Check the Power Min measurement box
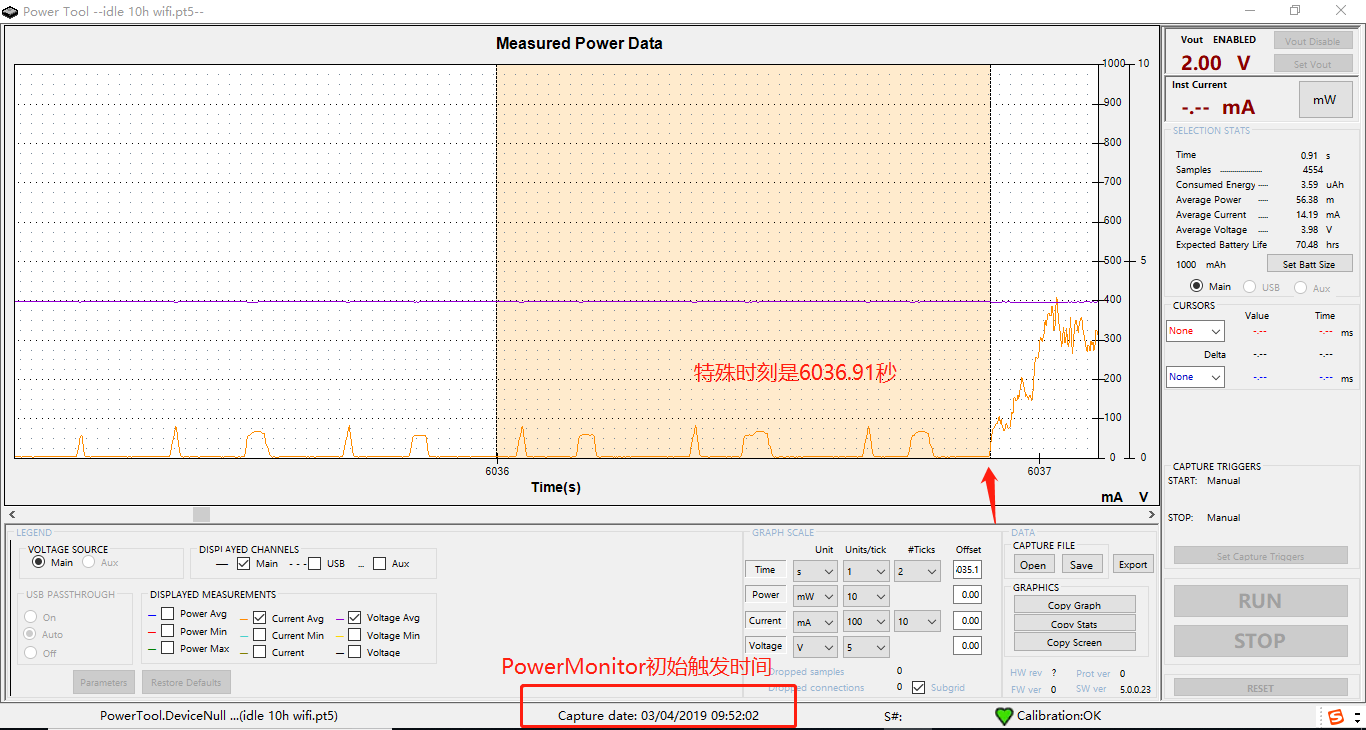 tap(168, 631)
